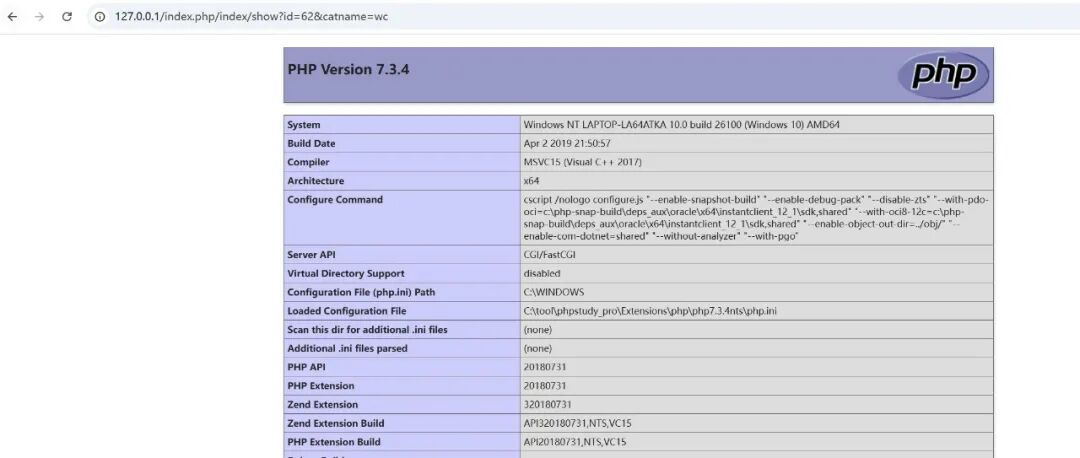Select '20180731' in the PHP Extension row

click(x=545, y=385)
